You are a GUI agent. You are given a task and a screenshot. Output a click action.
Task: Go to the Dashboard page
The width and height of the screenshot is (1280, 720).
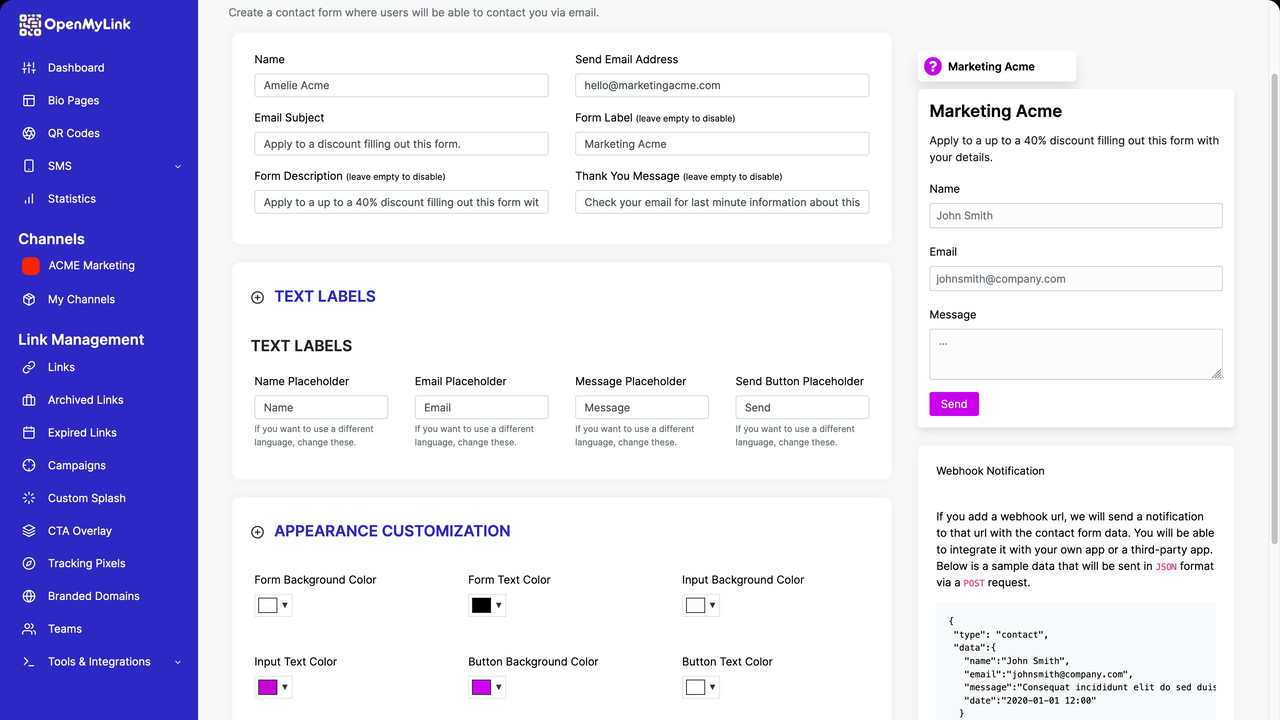(75, 67)
